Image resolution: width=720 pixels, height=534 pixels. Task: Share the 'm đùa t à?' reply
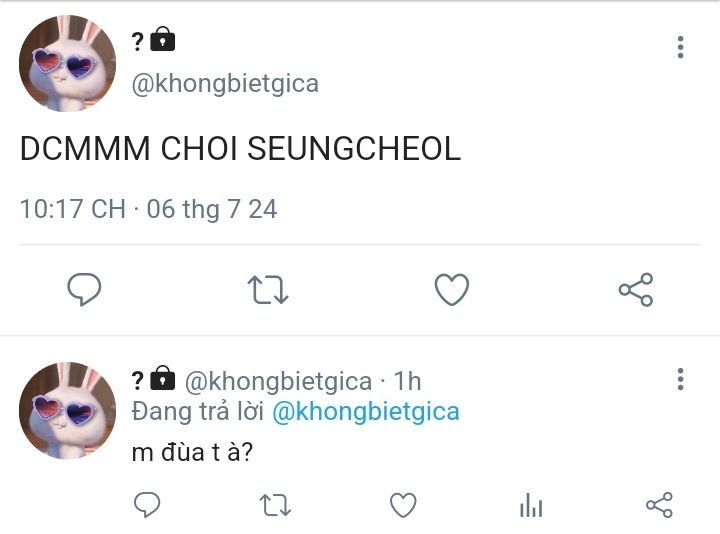tap(659, 506)
